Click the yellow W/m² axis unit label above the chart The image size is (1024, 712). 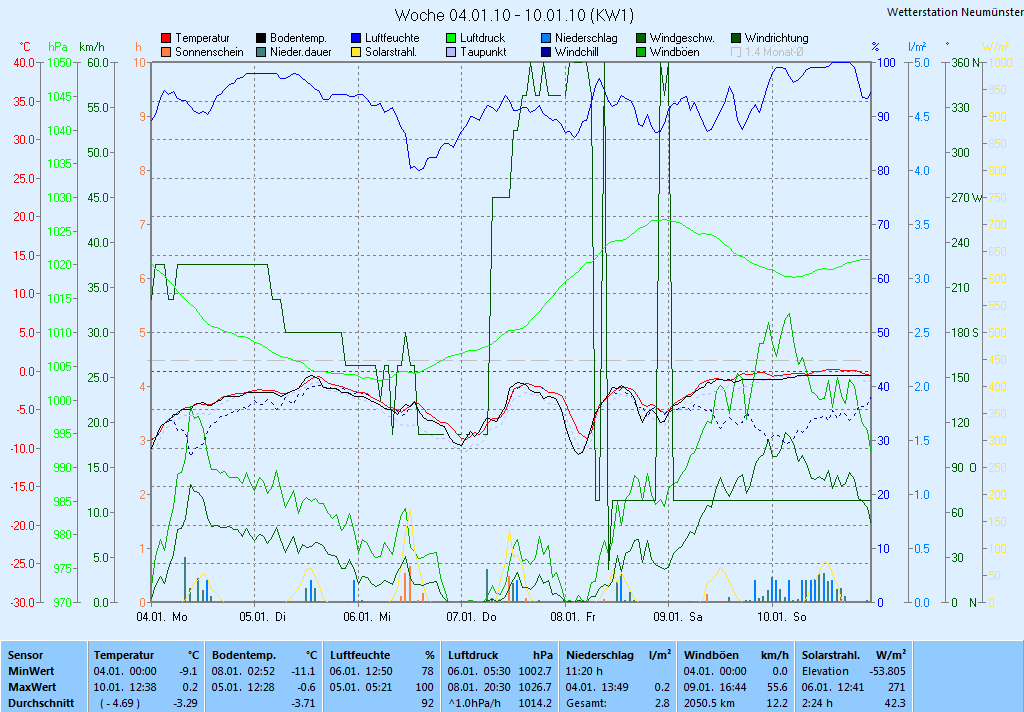coord(995,47)
